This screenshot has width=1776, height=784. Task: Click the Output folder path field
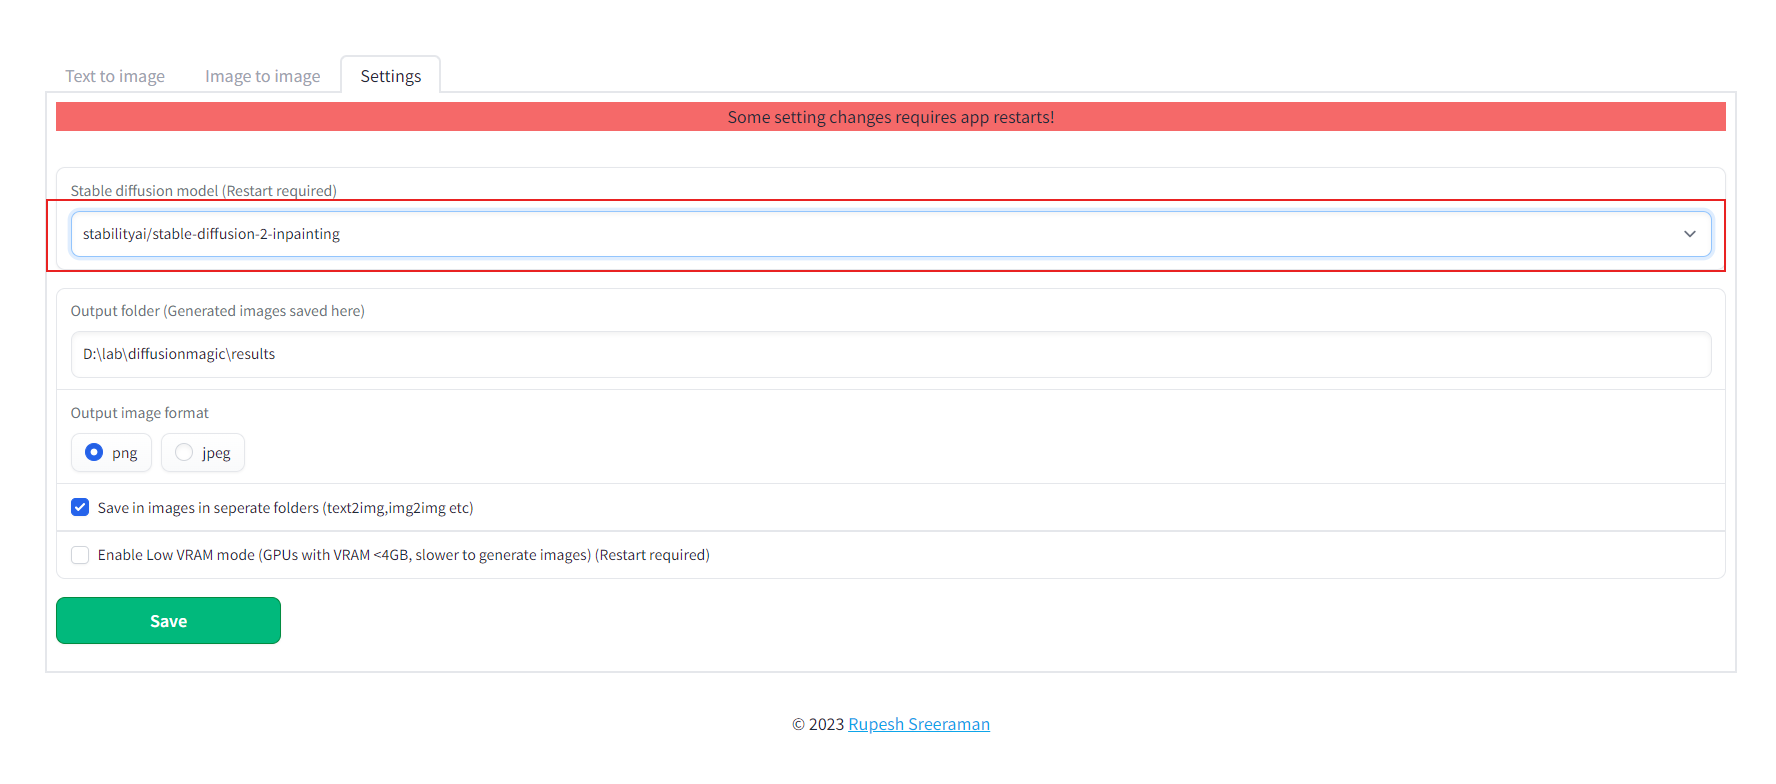coord(891,354)
